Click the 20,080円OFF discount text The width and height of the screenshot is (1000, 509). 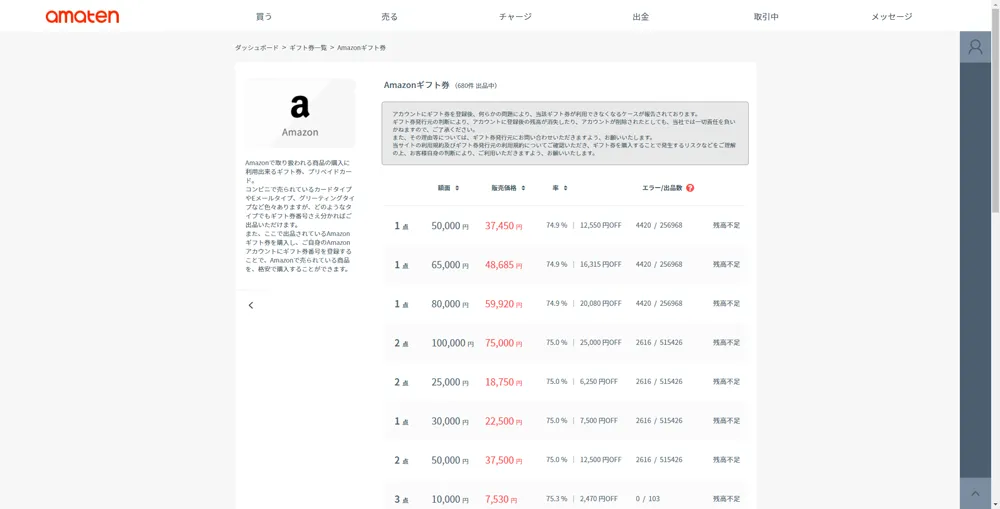tap(600, 304)
